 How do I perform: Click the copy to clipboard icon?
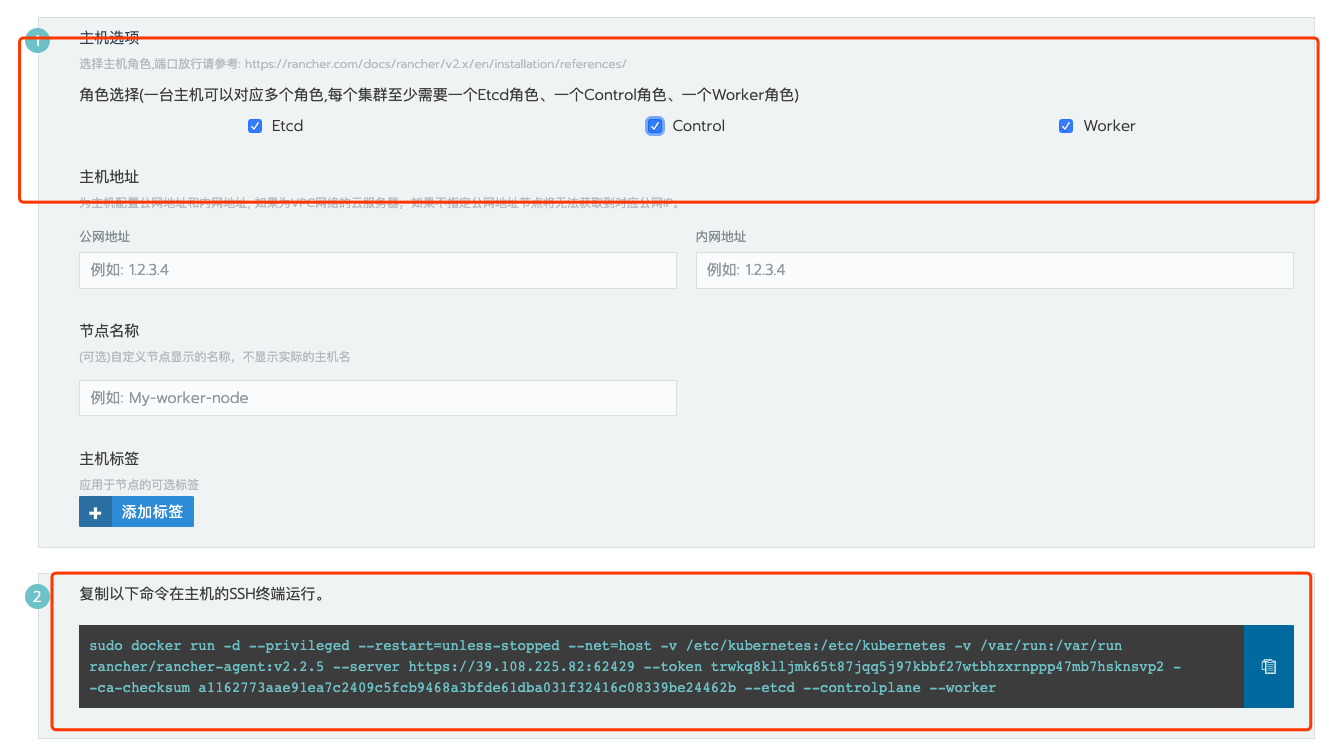1268,666
